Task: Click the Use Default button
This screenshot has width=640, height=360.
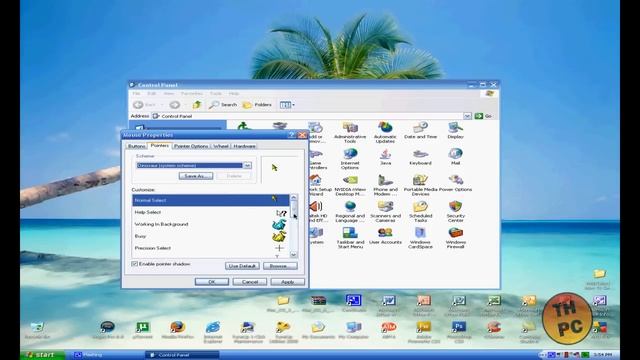Action: click(x=242, y=266)
